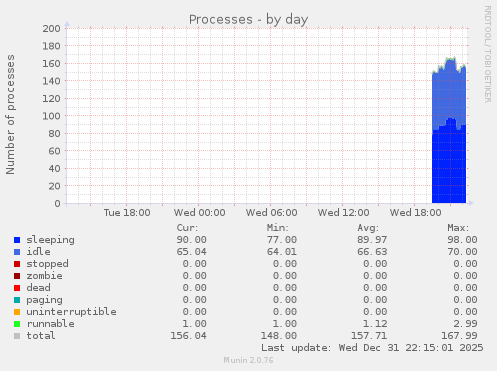This screenshot has height=371, width=497.
Task: Click the 'Wed 18:00' time axis label
Action: point(416,213)
